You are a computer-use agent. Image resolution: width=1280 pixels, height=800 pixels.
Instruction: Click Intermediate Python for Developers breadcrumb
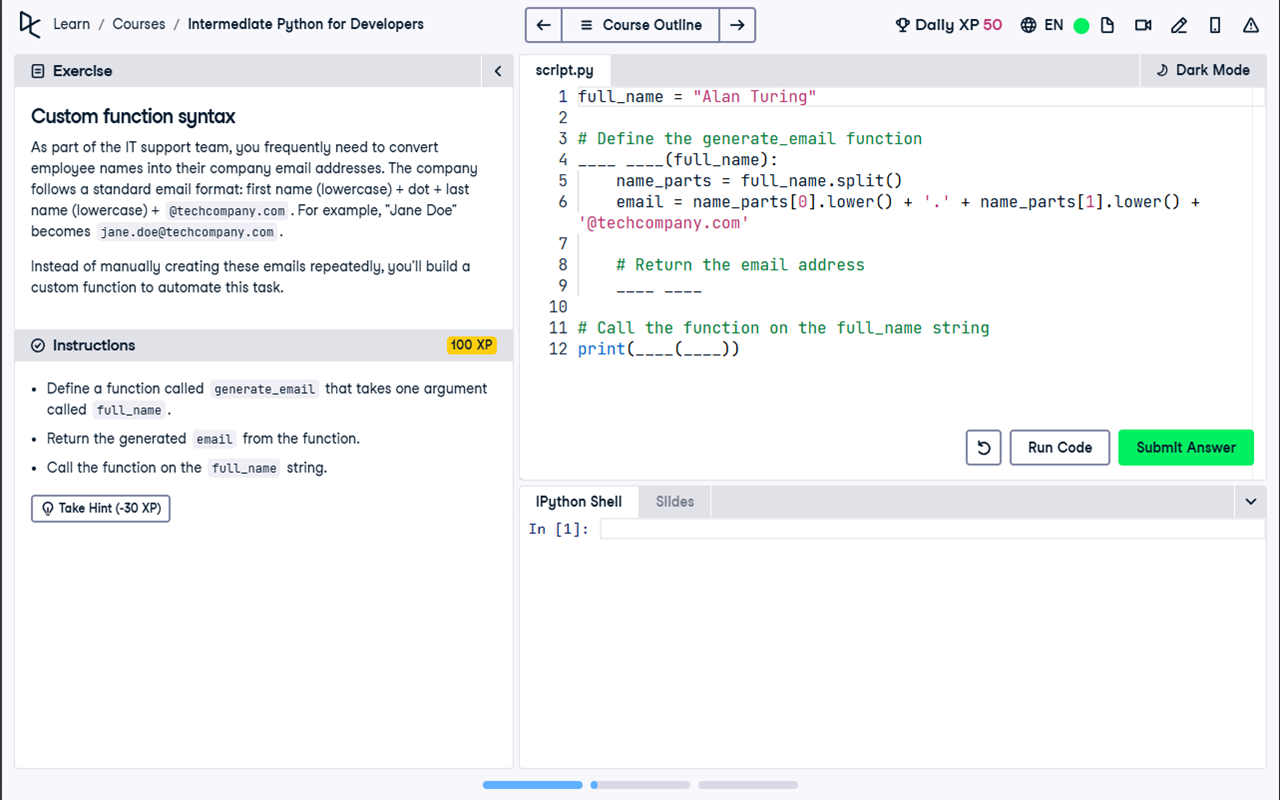tap(306, 24)
